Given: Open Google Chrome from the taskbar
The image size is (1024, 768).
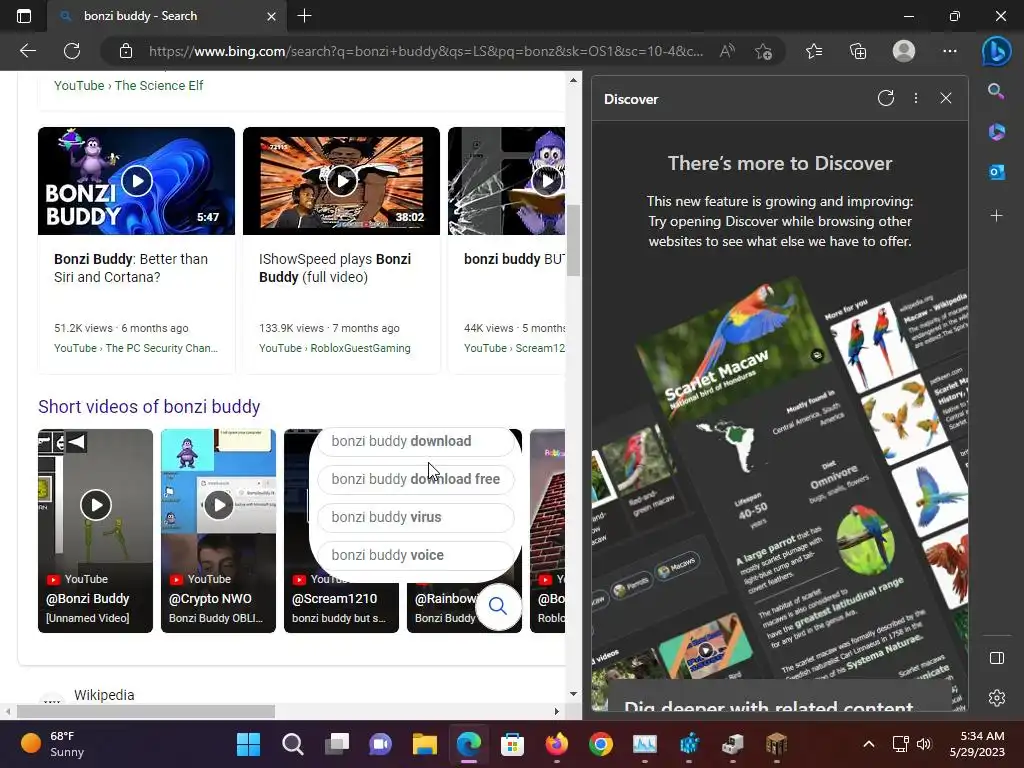Looking at the screenshot, I should (601, 744).
